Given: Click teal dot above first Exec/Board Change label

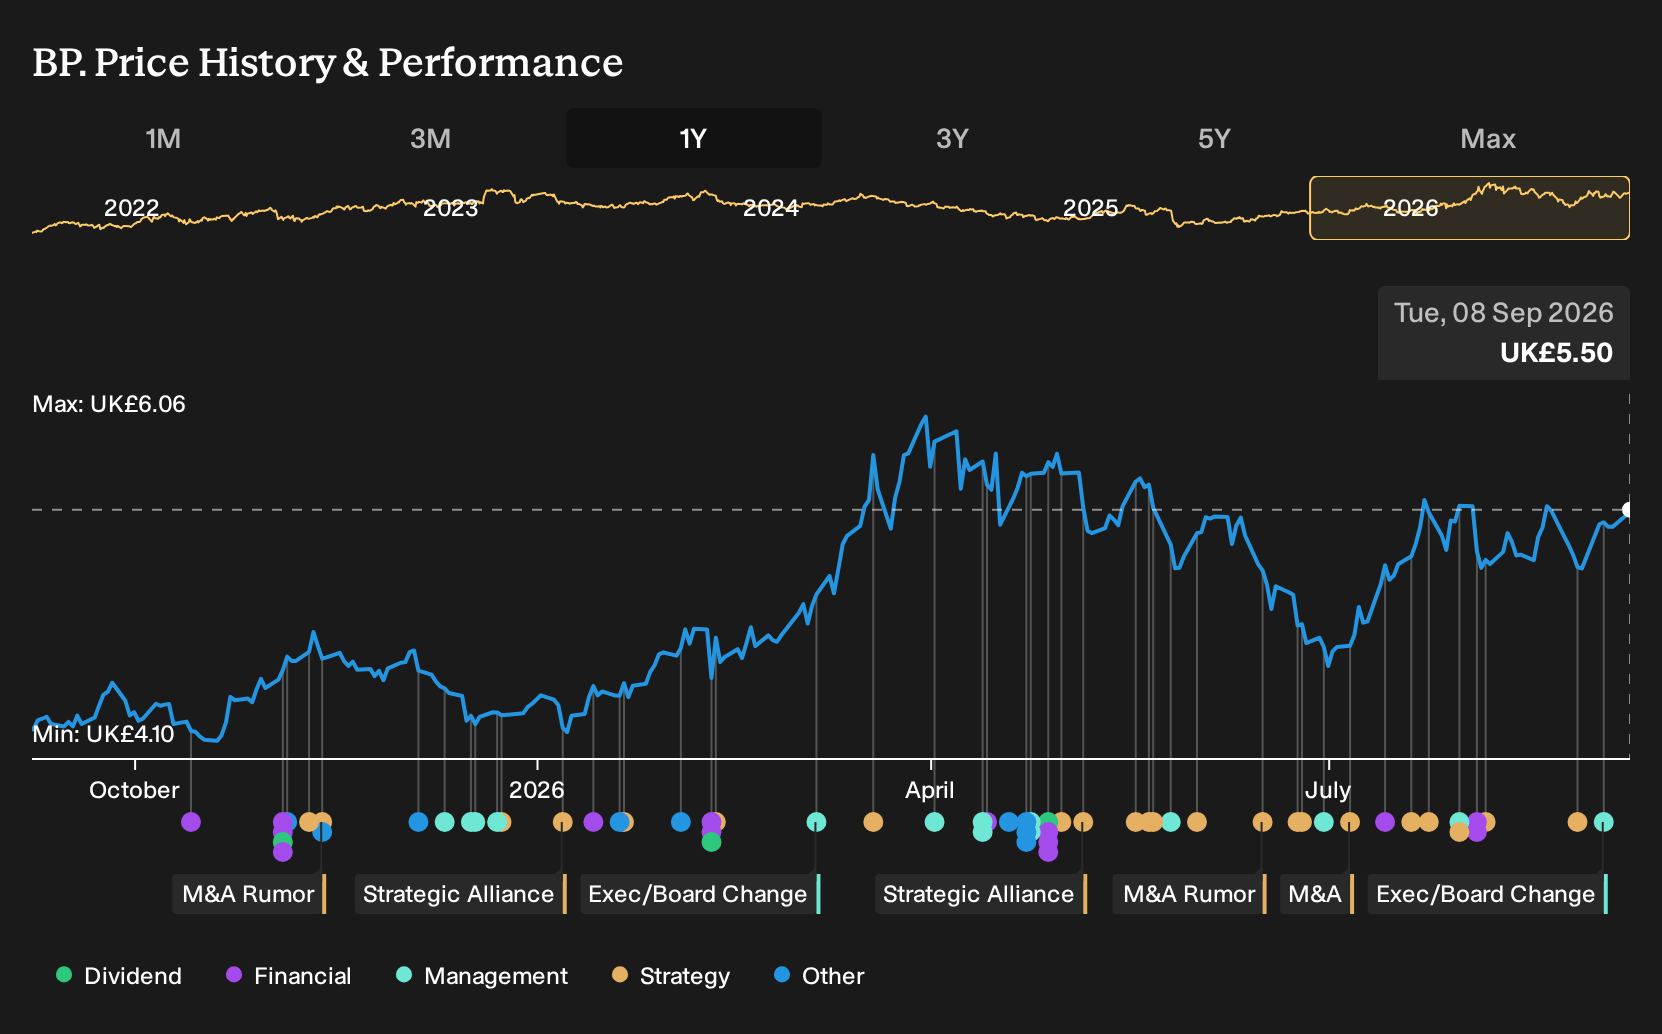Looking at the screenshot, I should [x=816, y=822].
